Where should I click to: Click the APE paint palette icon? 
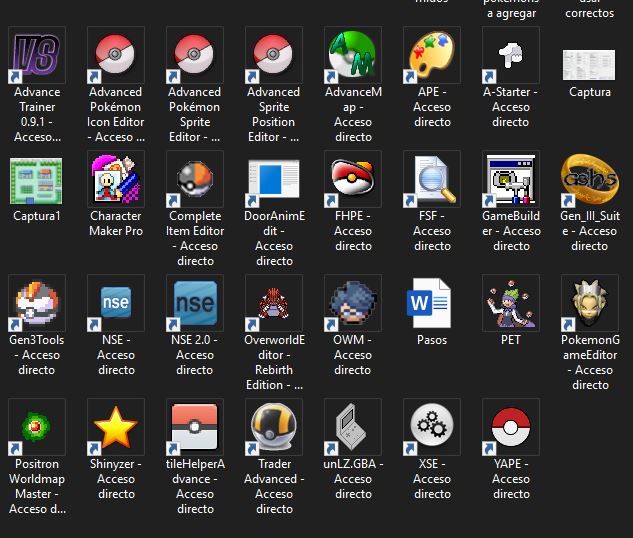[x=432, y=56]
